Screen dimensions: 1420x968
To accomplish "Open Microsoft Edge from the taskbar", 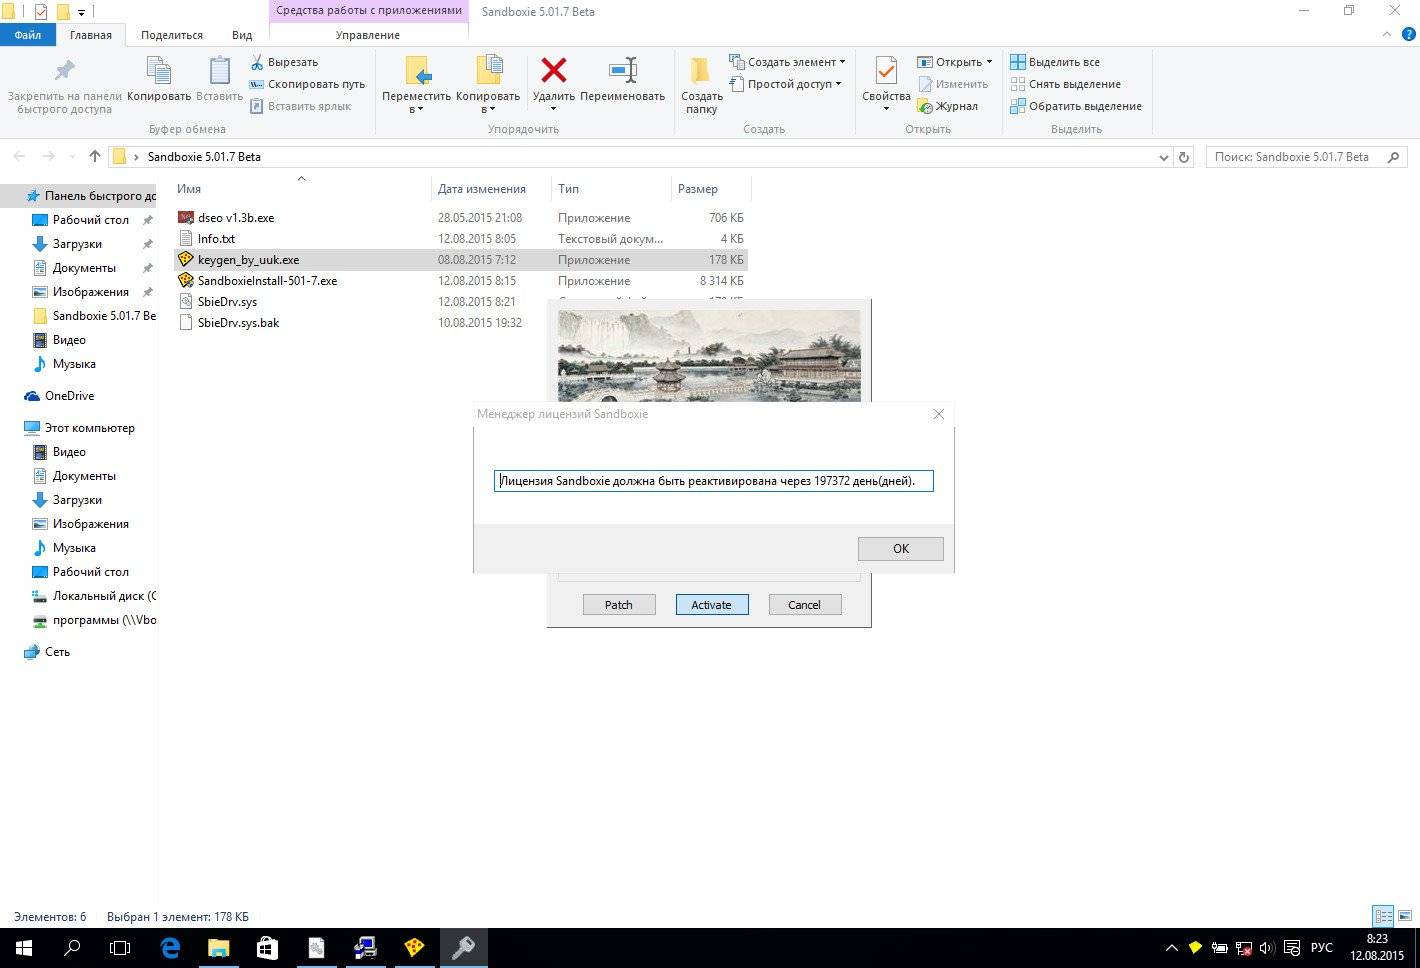I will pos(170,948).
